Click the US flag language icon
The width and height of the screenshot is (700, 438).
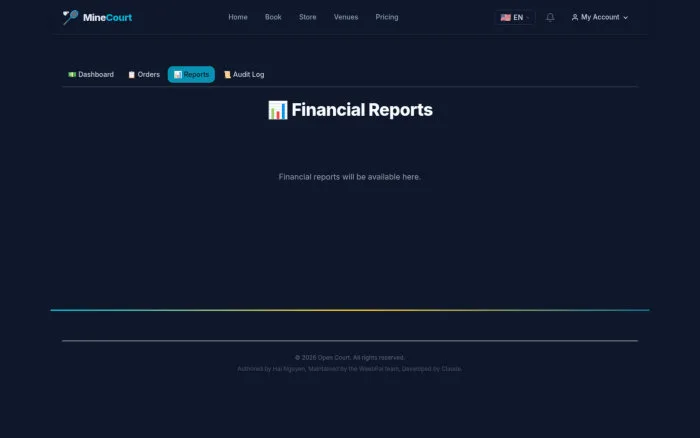point(505,17)
